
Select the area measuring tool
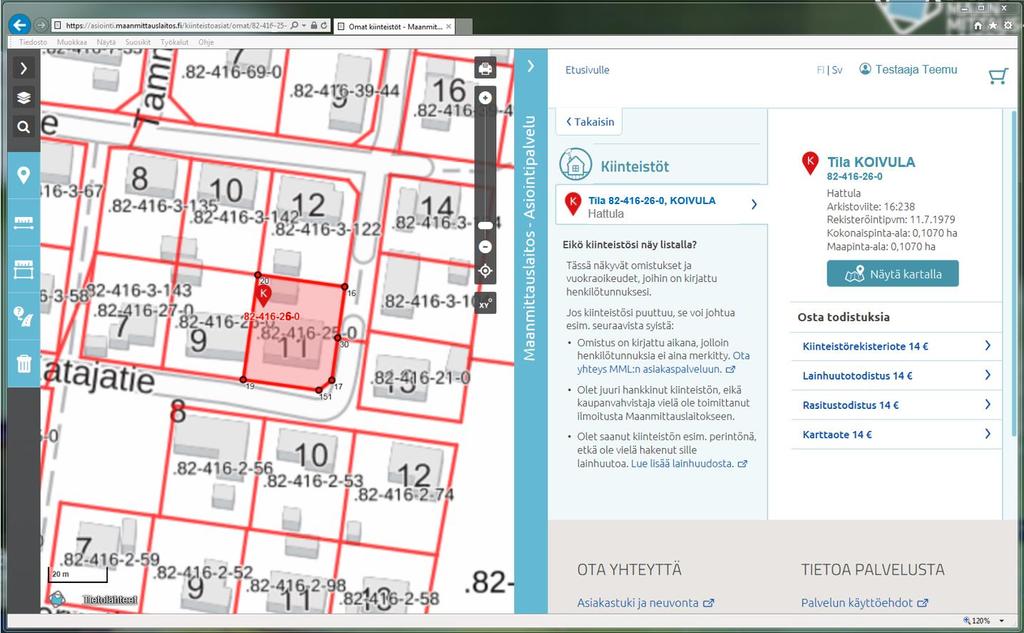point(24,269)
